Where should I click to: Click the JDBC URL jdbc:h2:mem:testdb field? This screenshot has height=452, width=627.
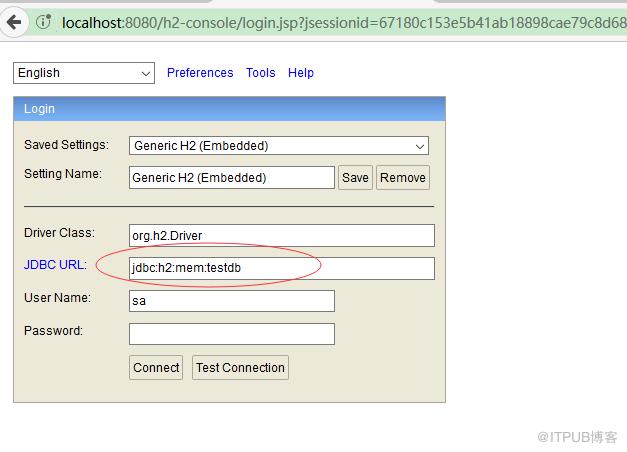pos(282,268)
